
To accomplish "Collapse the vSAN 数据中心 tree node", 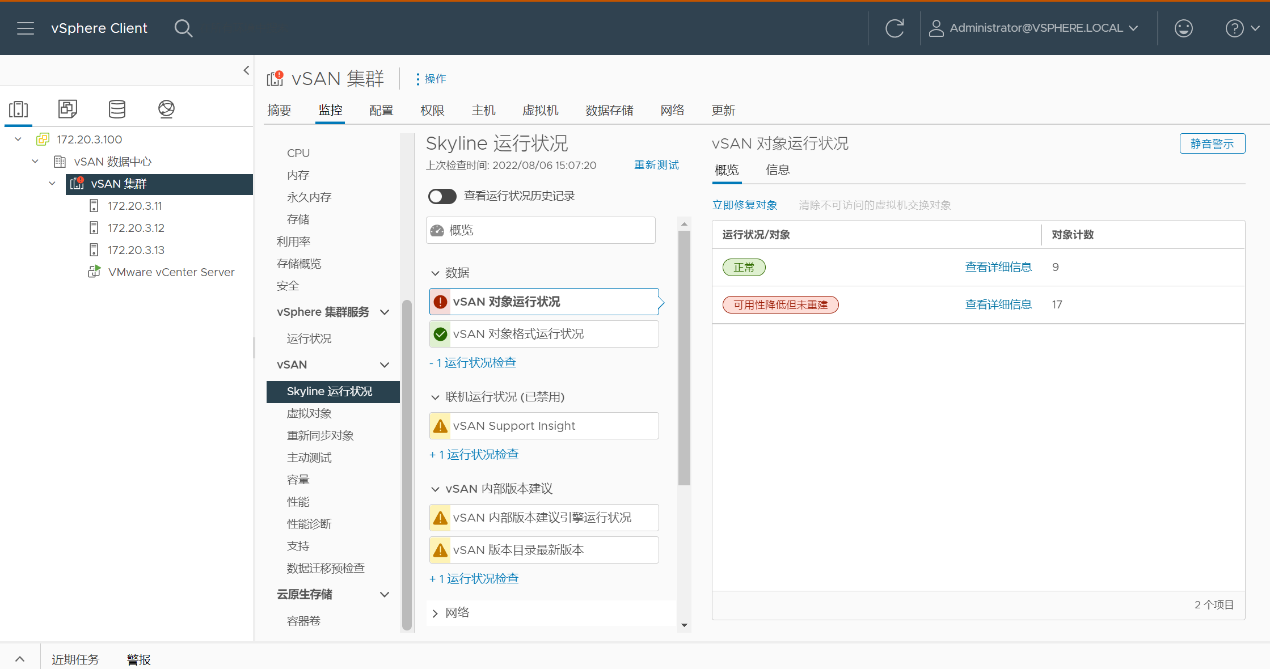I will 35,161.
